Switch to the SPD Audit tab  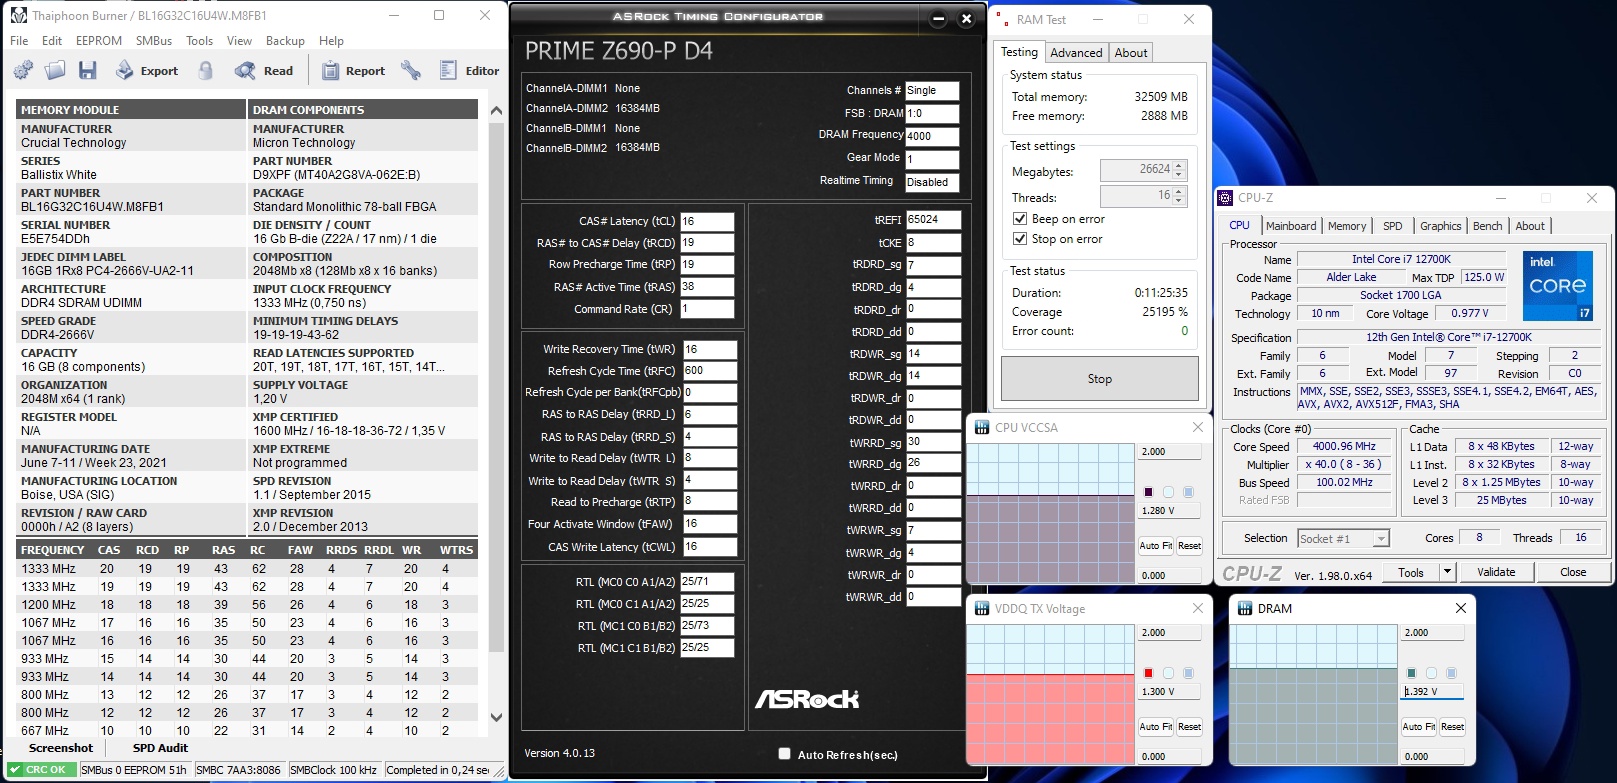(x=160, y=748)
